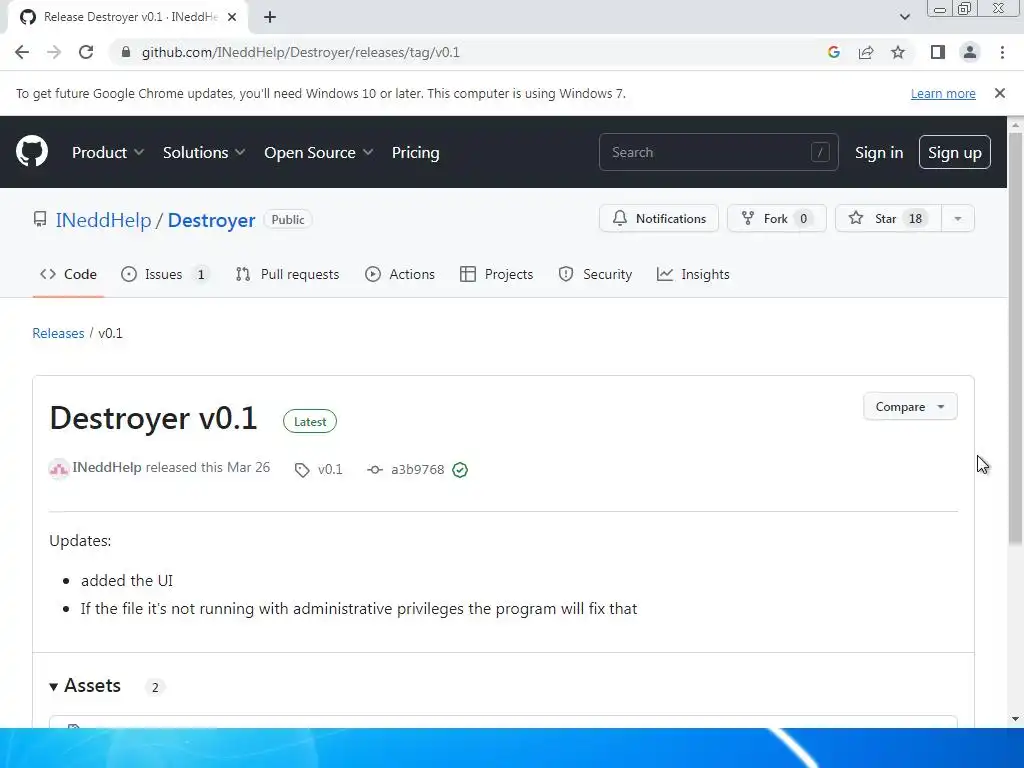Click the verified commit check badge
This screenshot has height=768, width=1024.
(x=460, y=470)
